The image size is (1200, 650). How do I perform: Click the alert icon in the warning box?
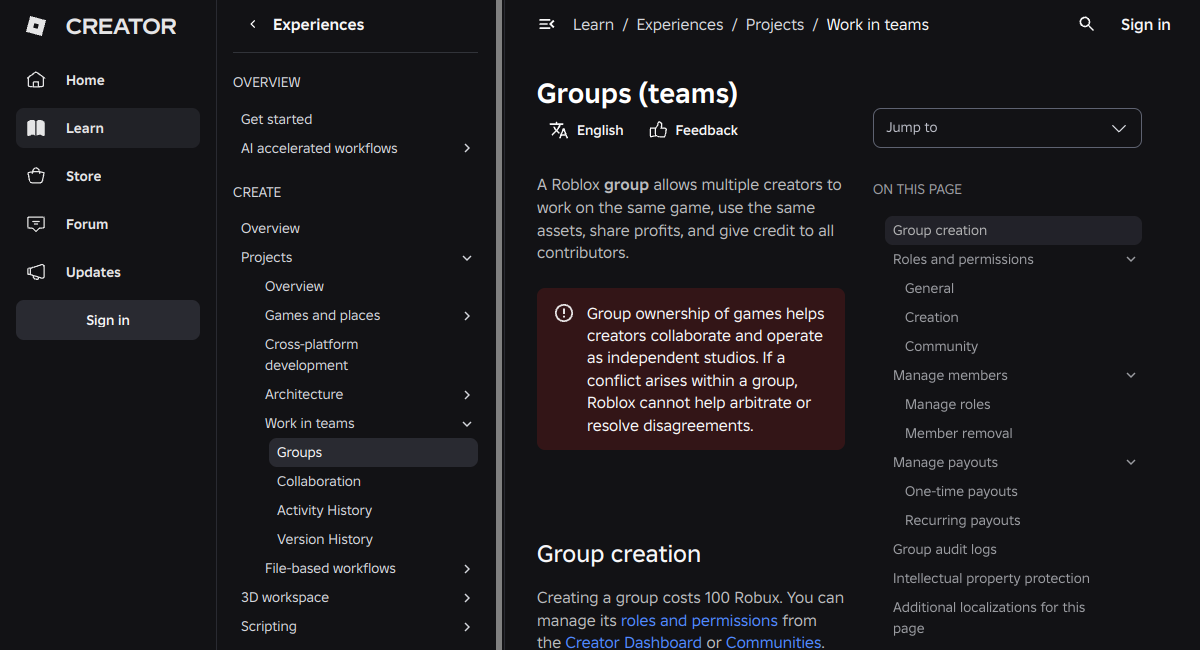tap(564, 313)
